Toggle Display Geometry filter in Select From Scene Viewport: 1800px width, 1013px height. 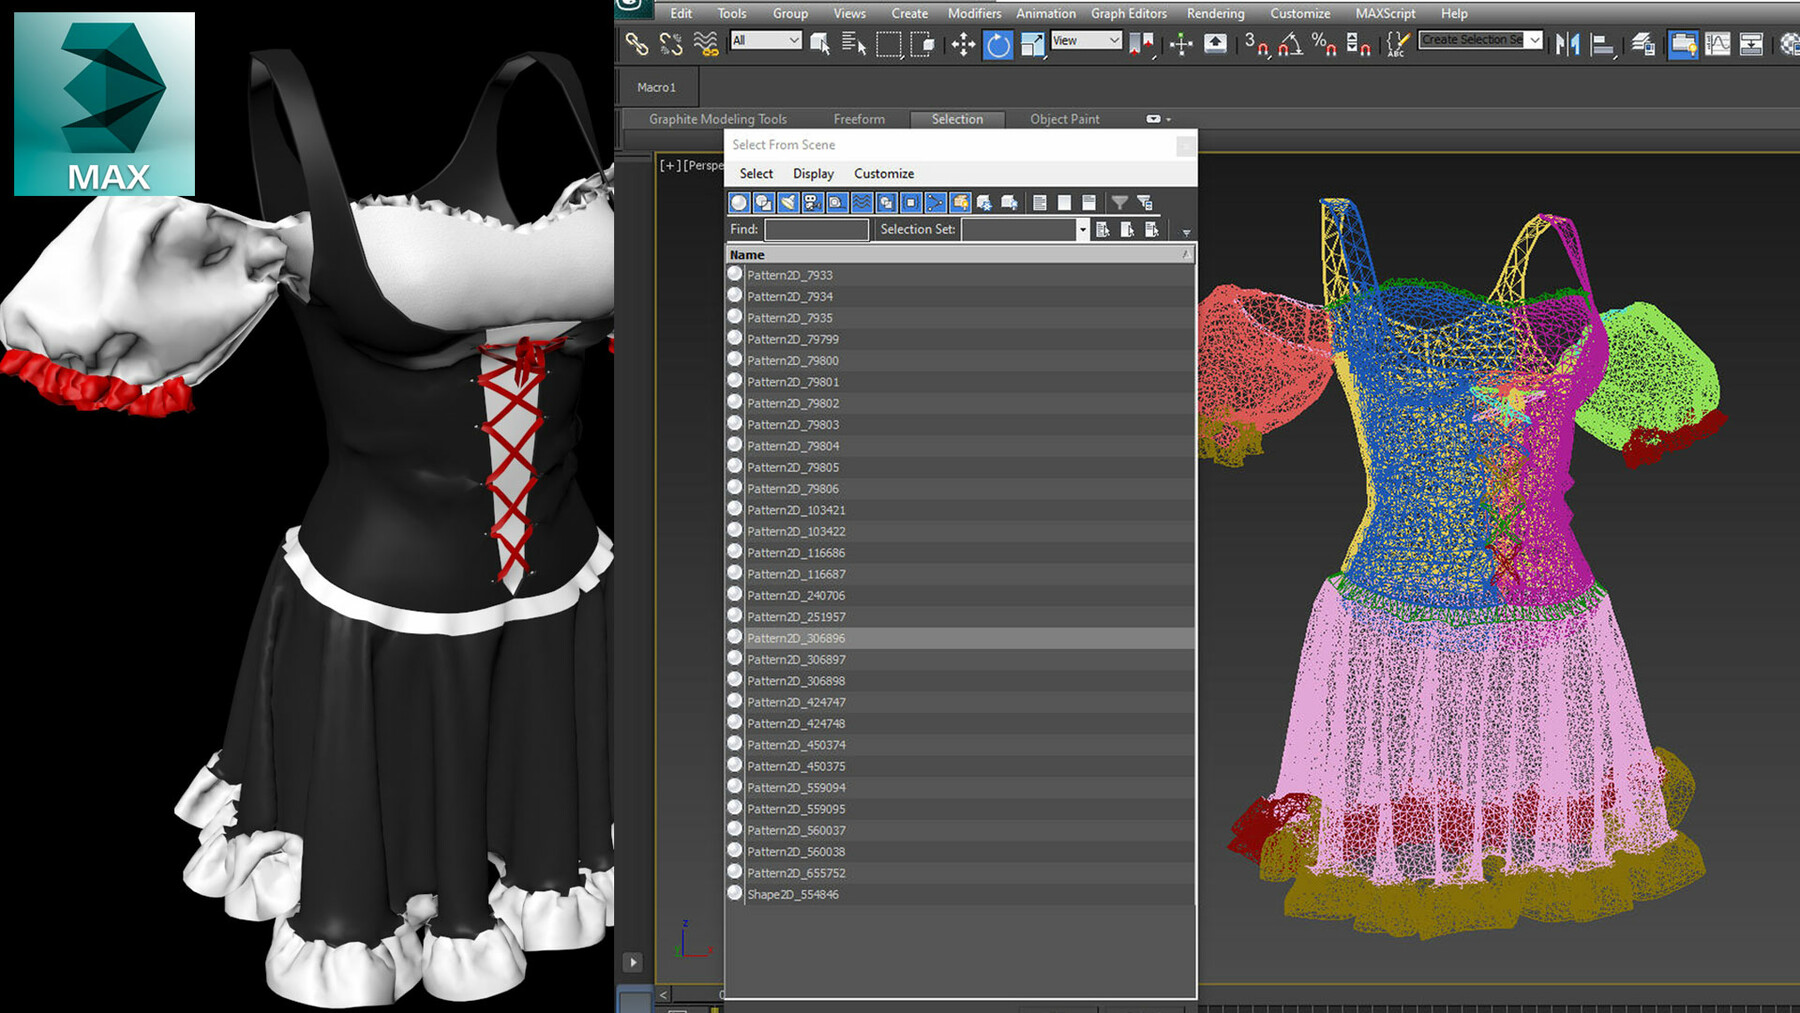click(x=740, y=202)
